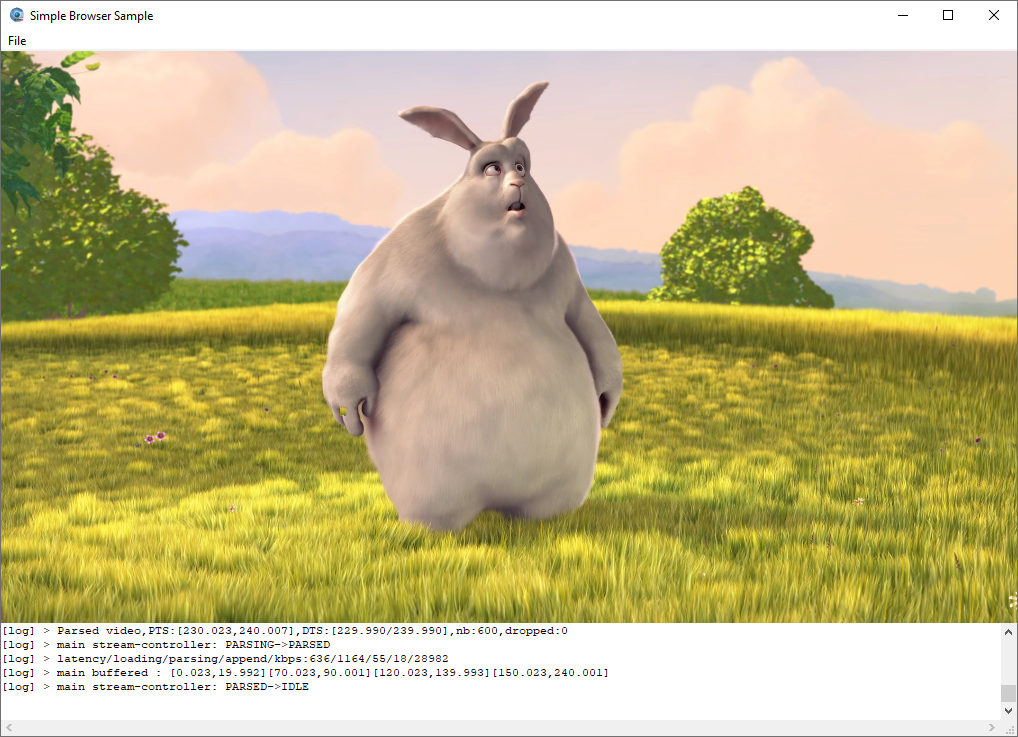Image resolution: width=1018 pixels, height=737 pixels.
Task: Click horizontal scrollbar right arrow
Action: click(x=992, y=727)
